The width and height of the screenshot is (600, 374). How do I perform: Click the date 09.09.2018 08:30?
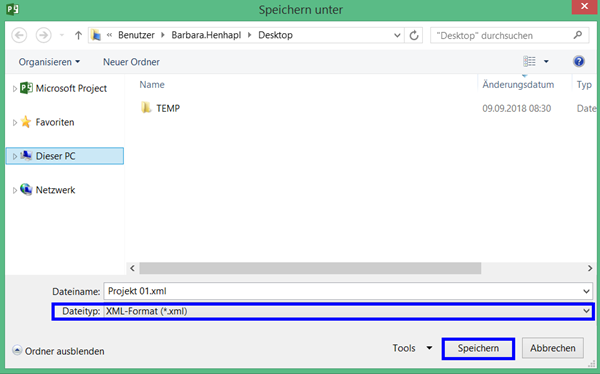[517, 108]
